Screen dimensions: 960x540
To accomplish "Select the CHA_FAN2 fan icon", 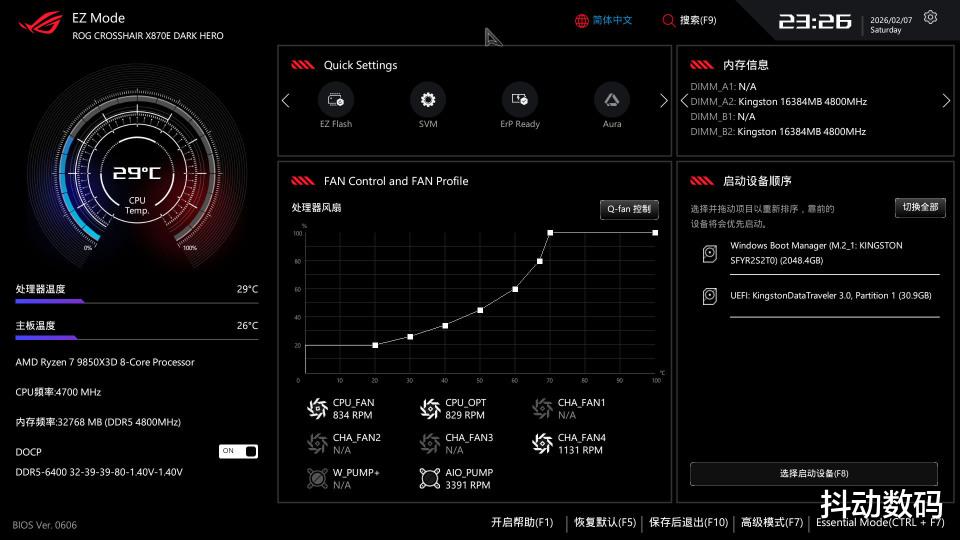I will click(x=317, y=443).
